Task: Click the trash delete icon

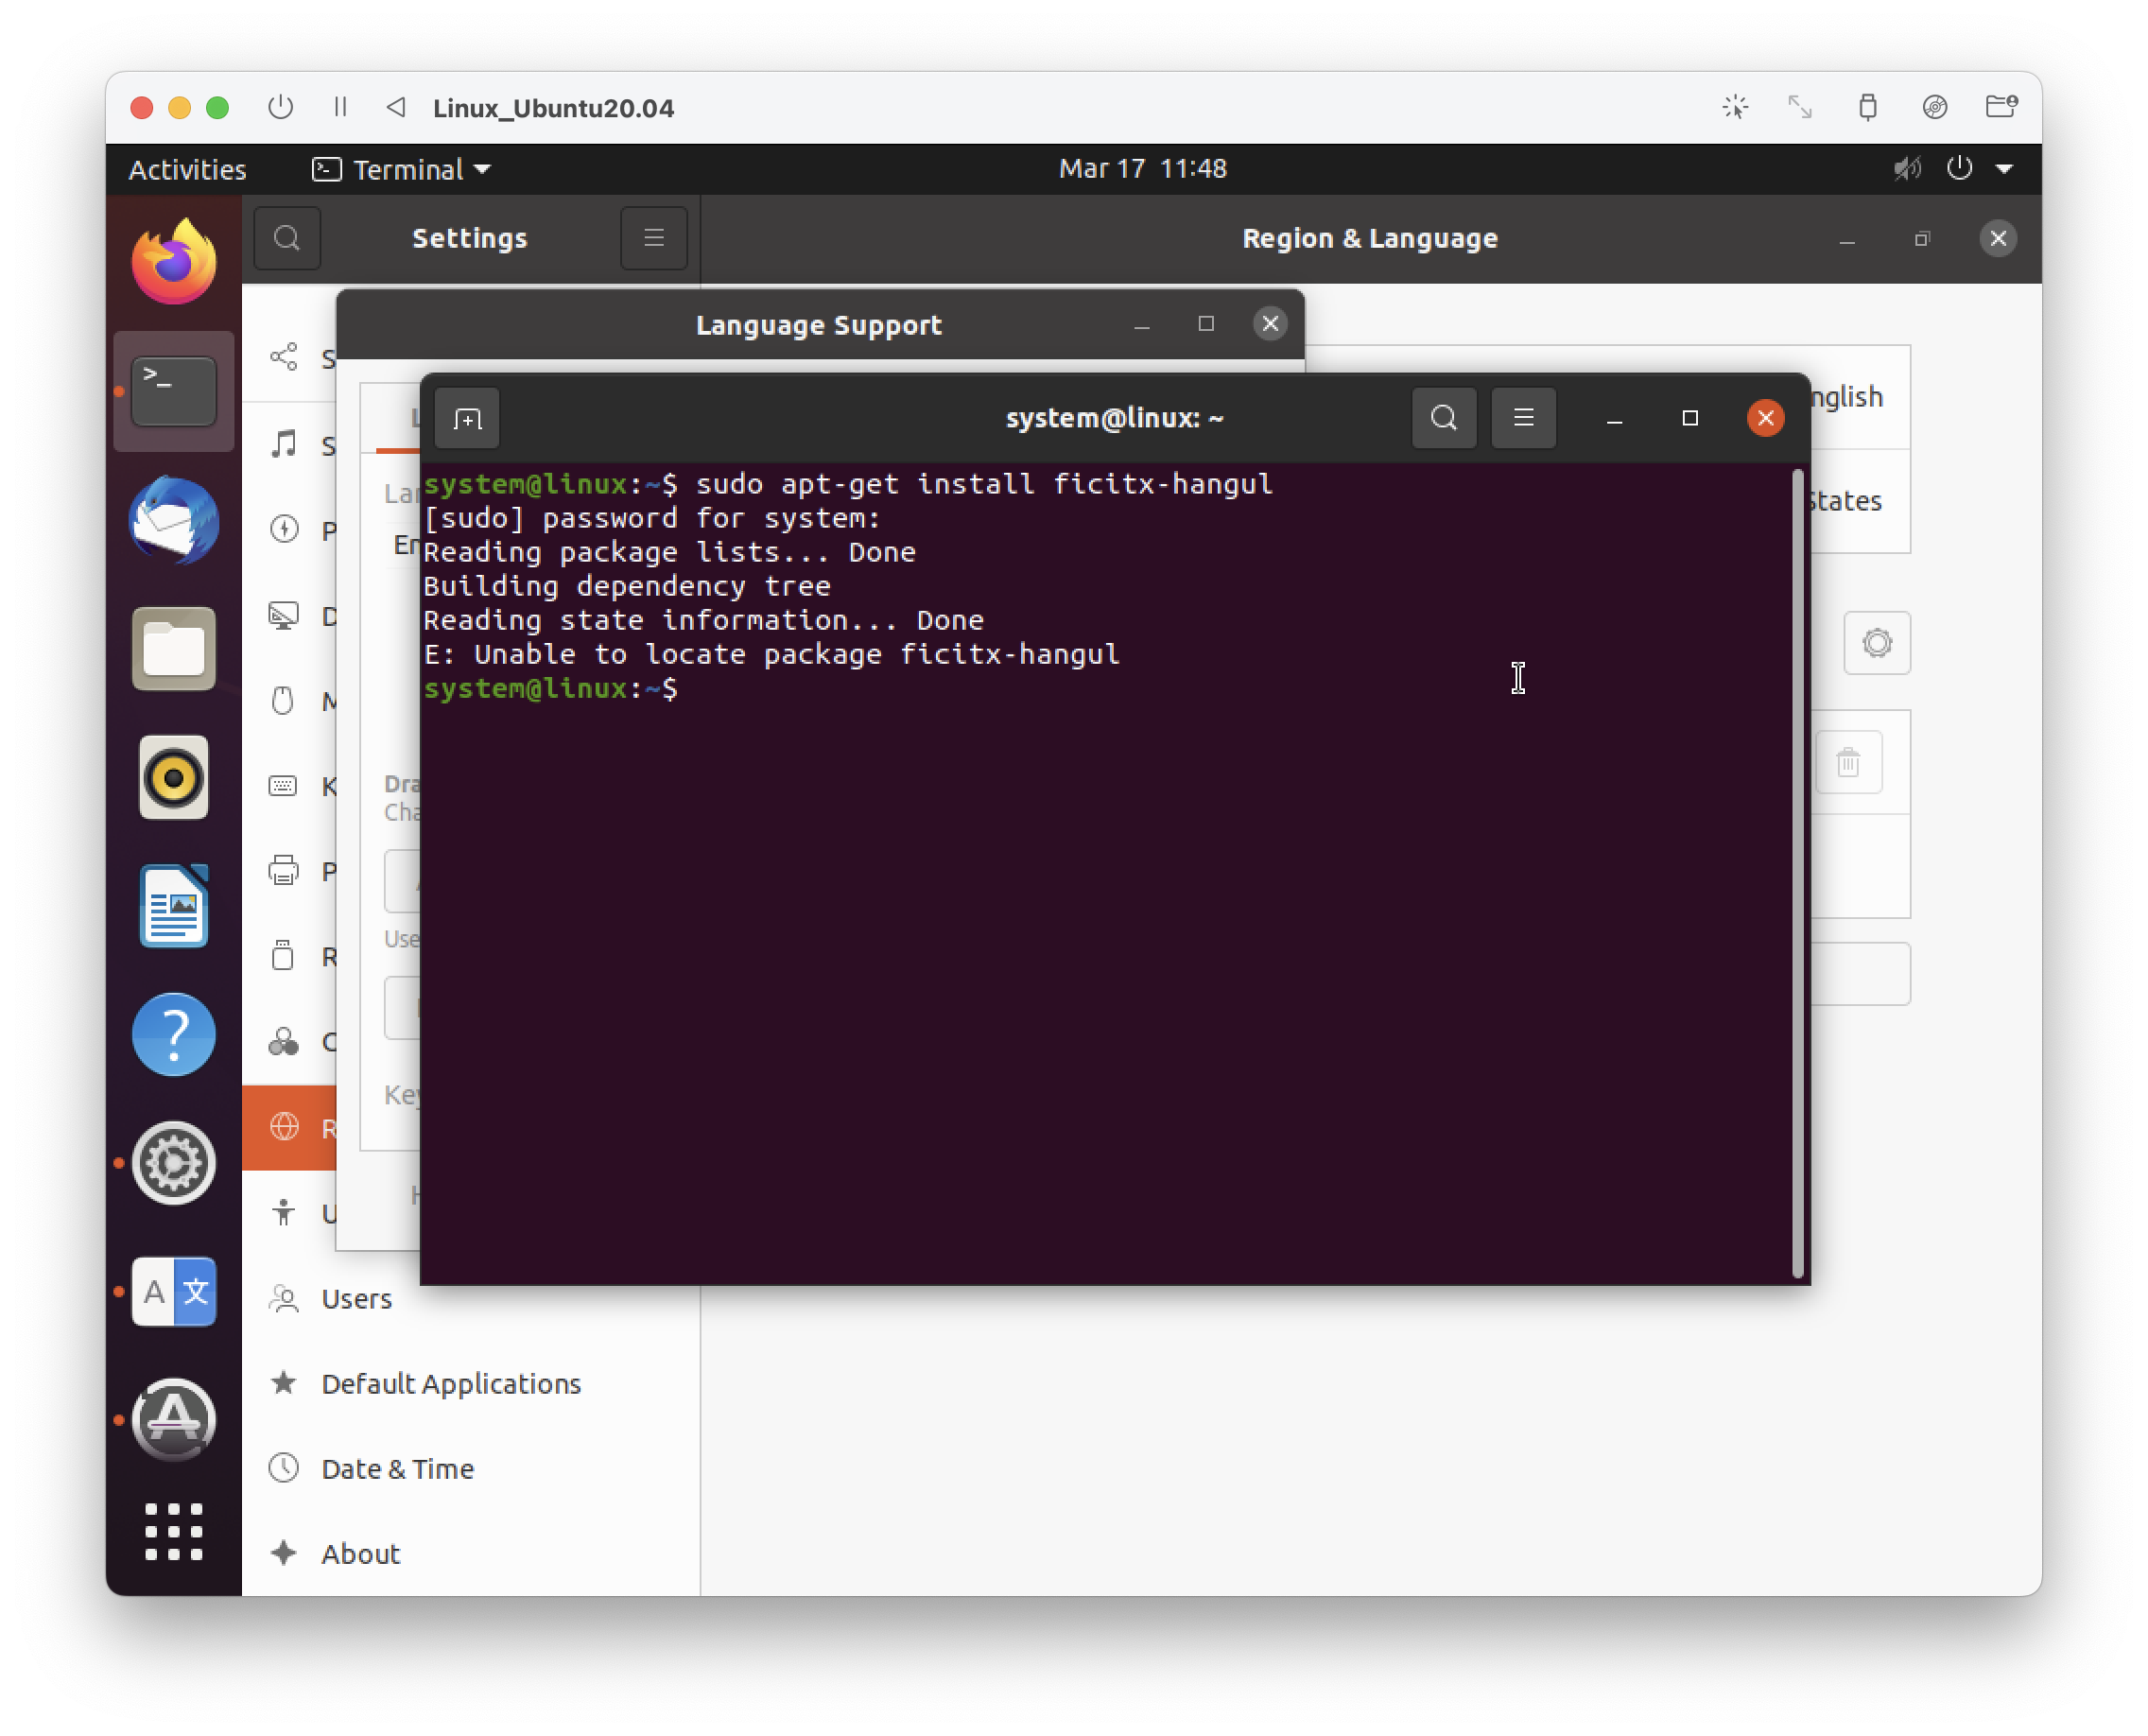Action: [1848, 763]
